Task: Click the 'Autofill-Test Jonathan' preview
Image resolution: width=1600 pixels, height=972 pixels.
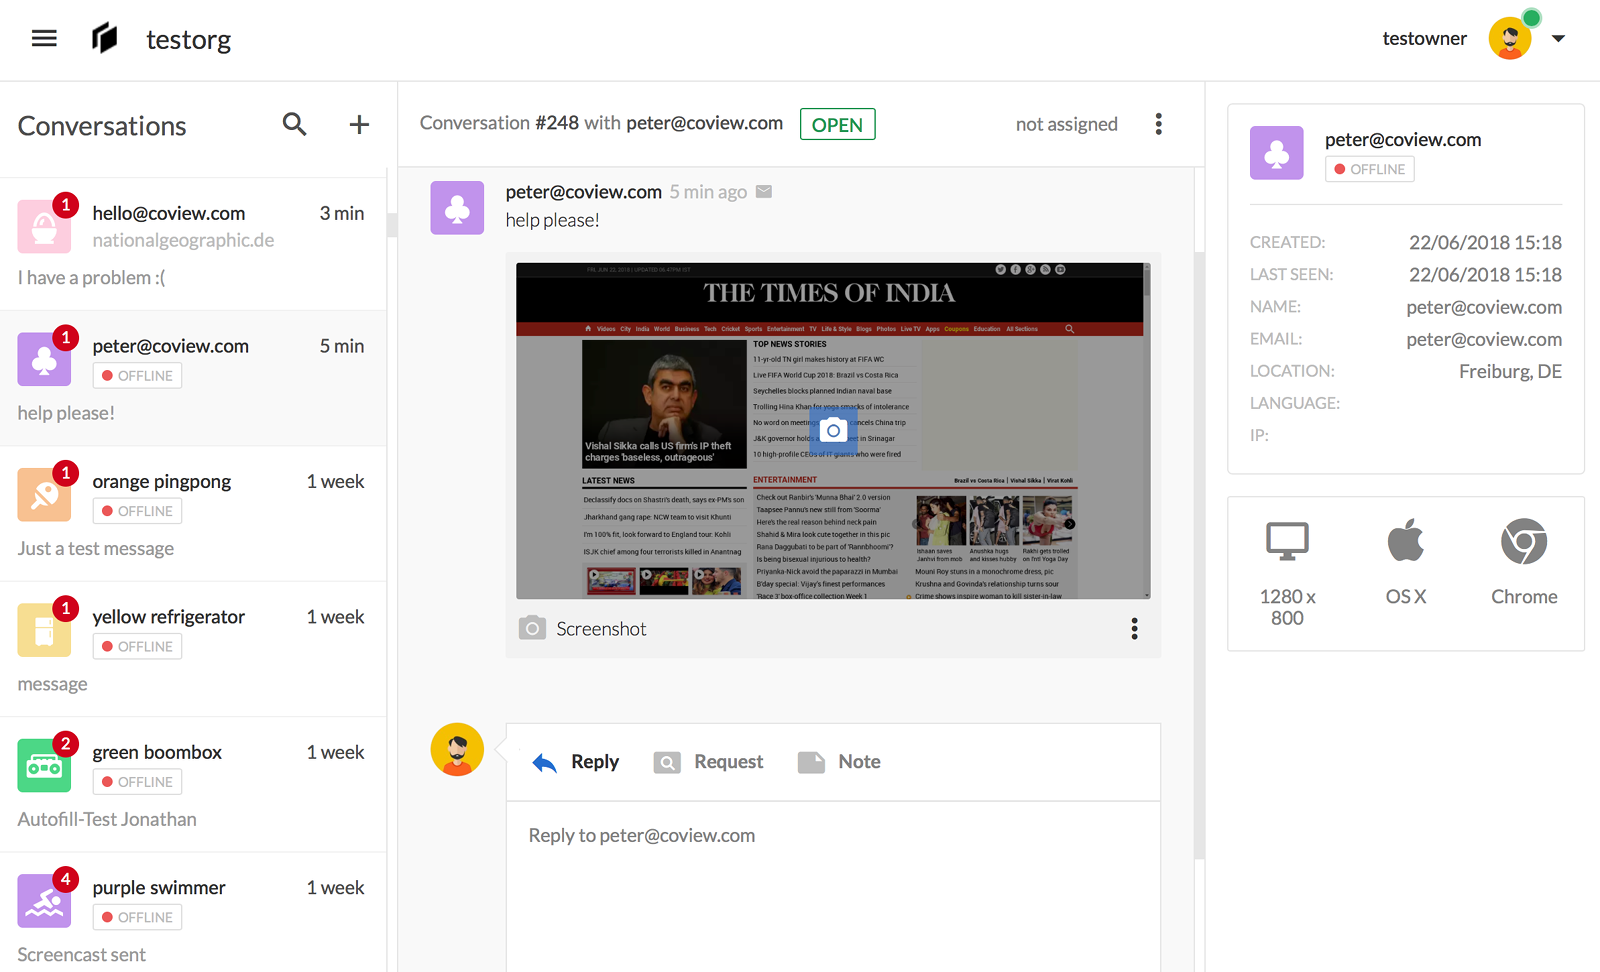Action: [x=107, y=820]
